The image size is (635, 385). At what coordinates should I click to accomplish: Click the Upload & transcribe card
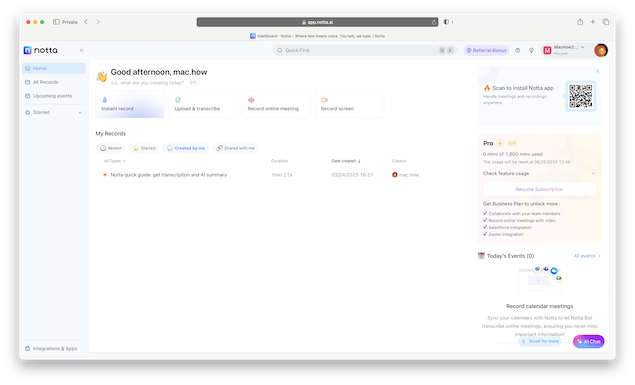[x=203, y=104]
